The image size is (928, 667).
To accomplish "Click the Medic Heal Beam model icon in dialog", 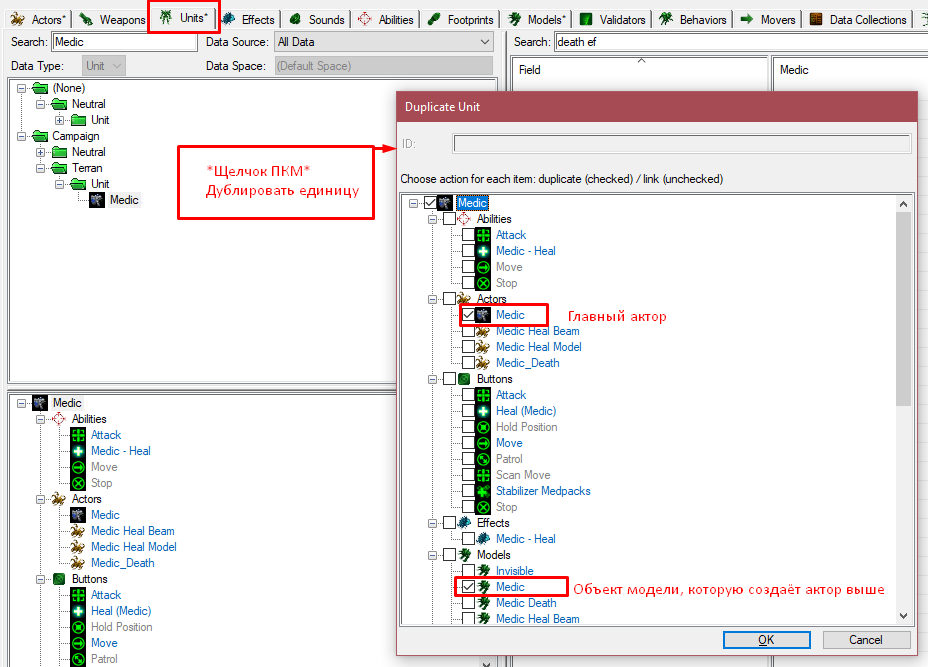I will click(484, 619).
